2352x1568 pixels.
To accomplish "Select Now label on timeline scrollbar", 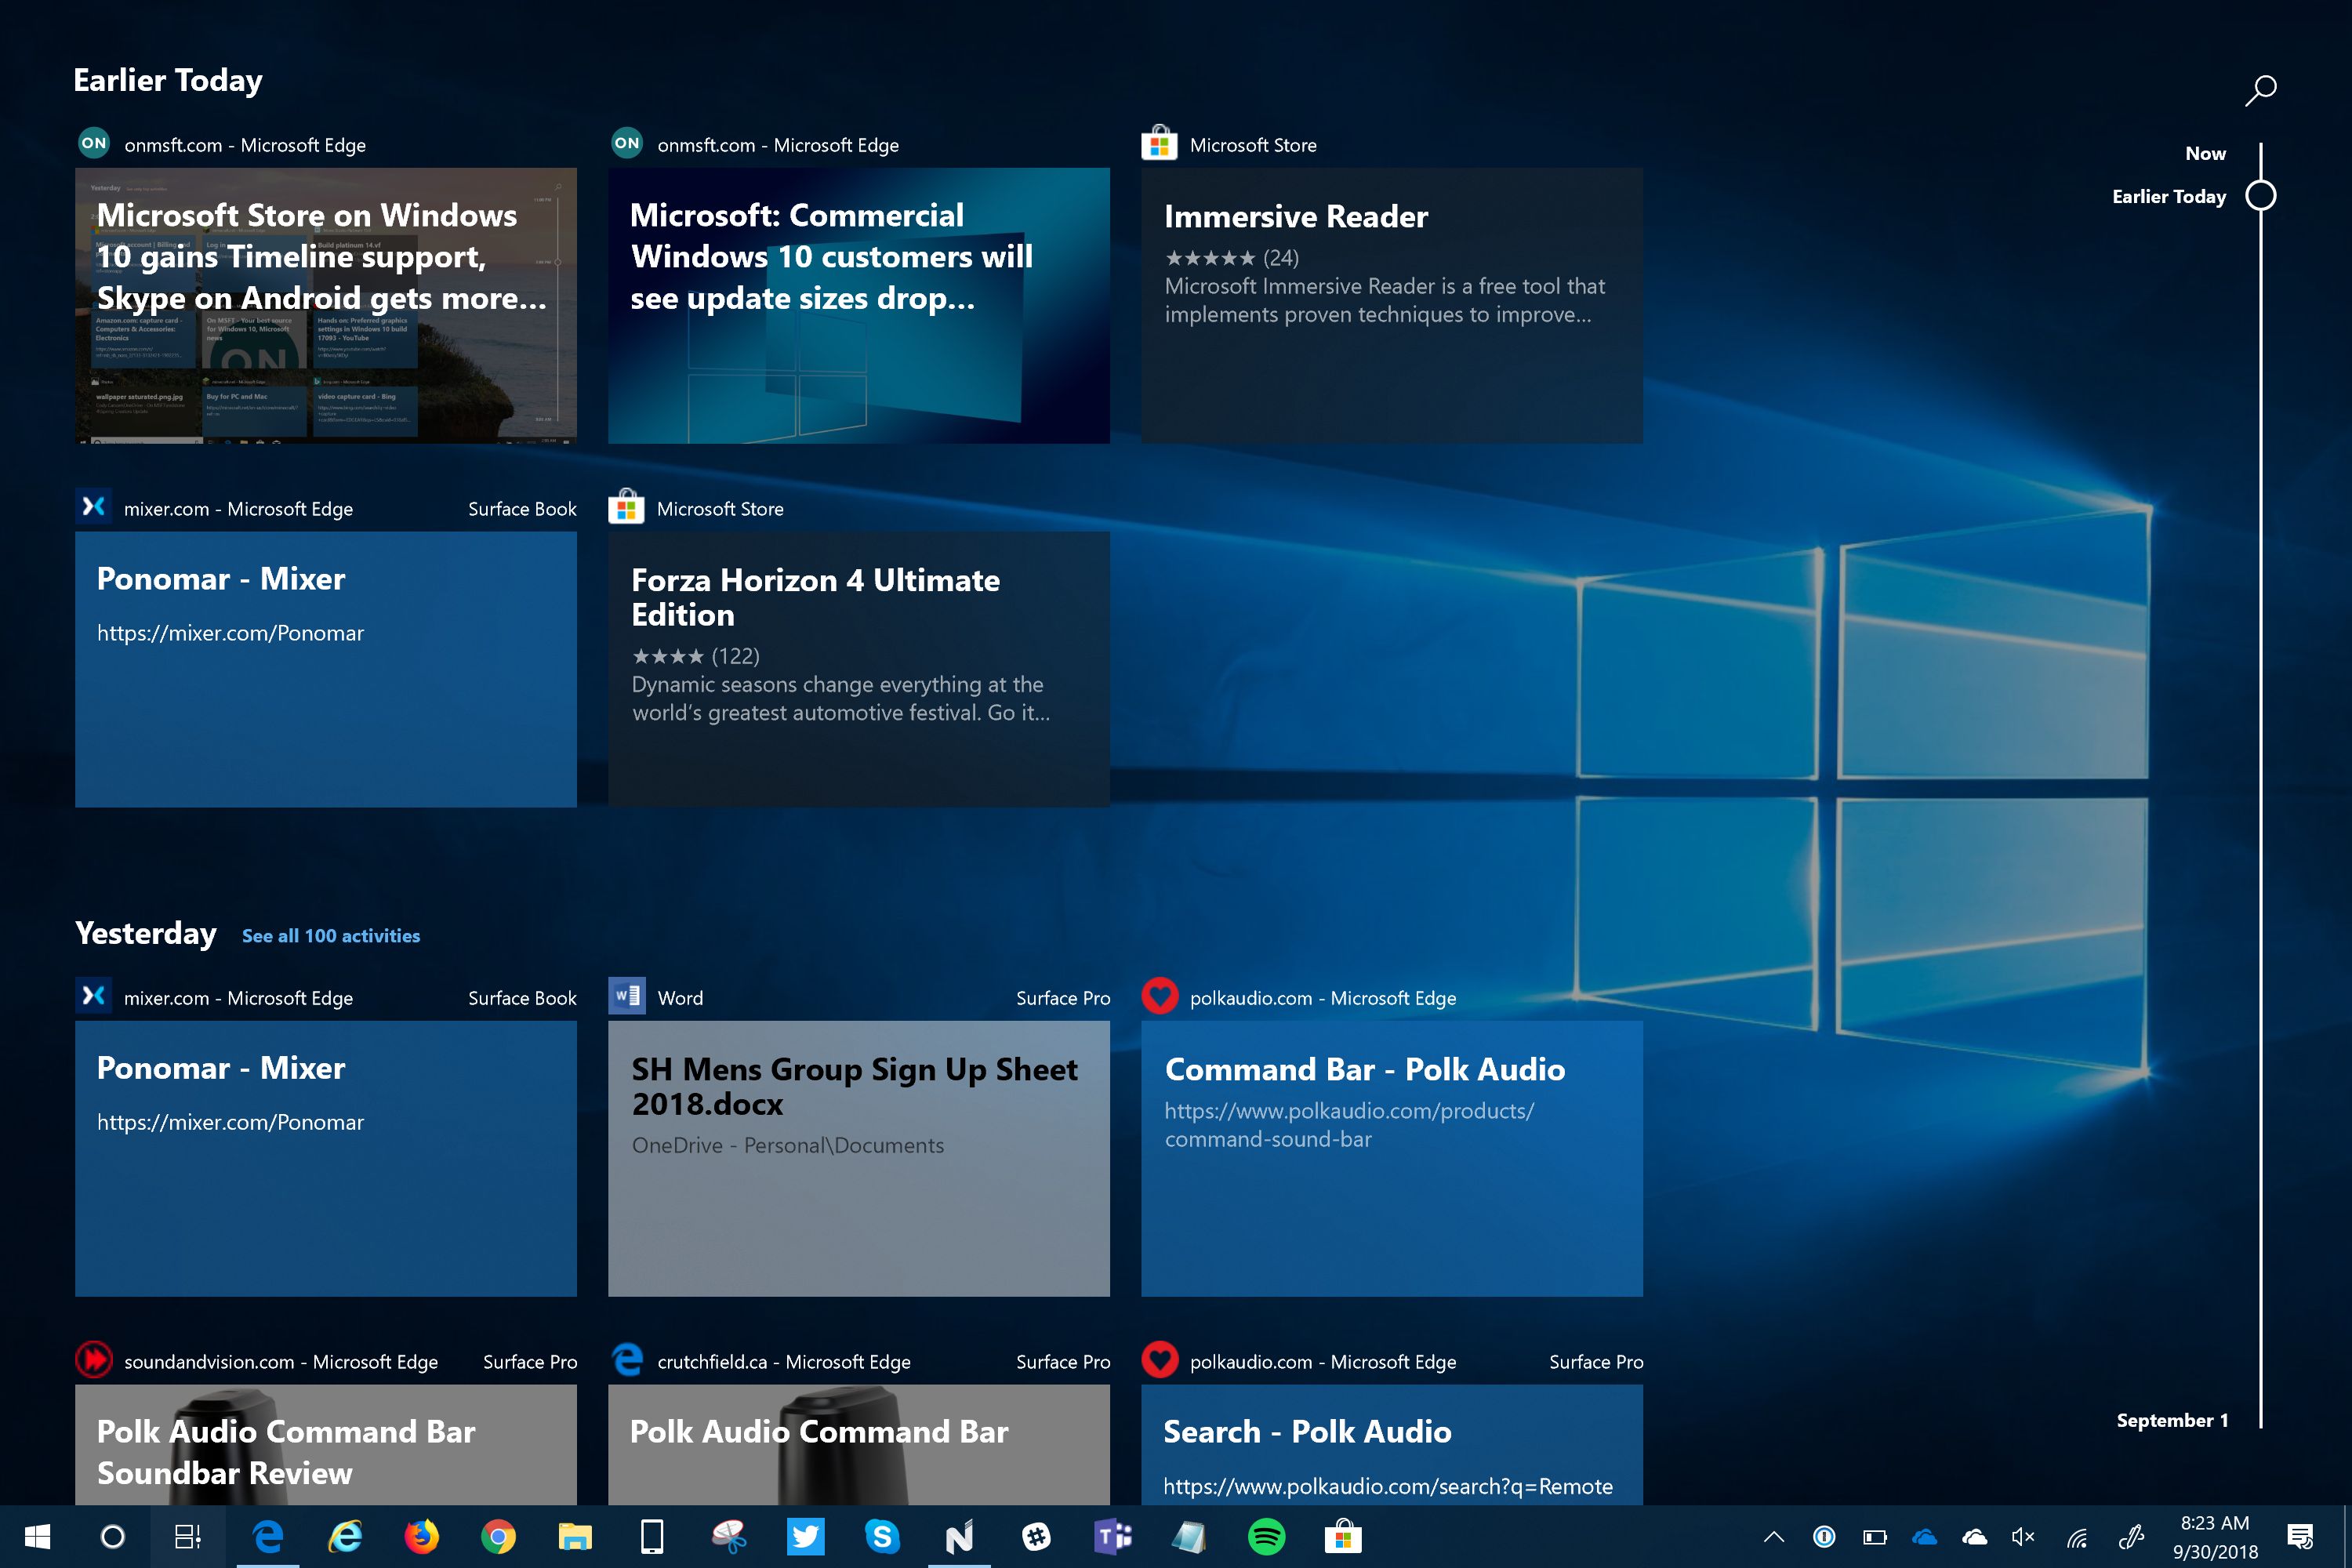I will coord(2205,153).
